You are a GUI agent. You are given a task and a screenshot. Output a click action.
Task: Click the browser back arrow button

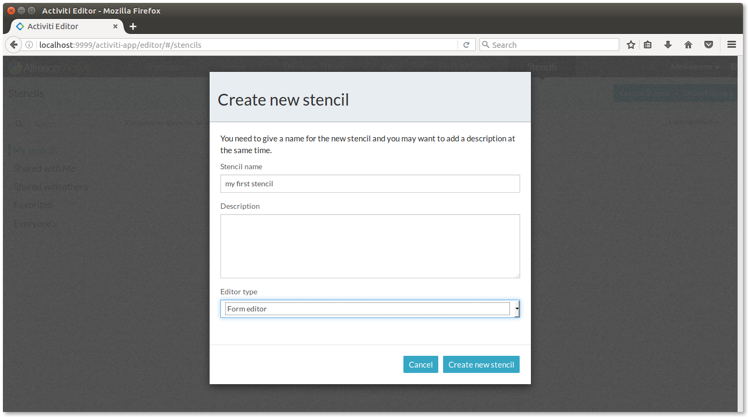point(14,45)
